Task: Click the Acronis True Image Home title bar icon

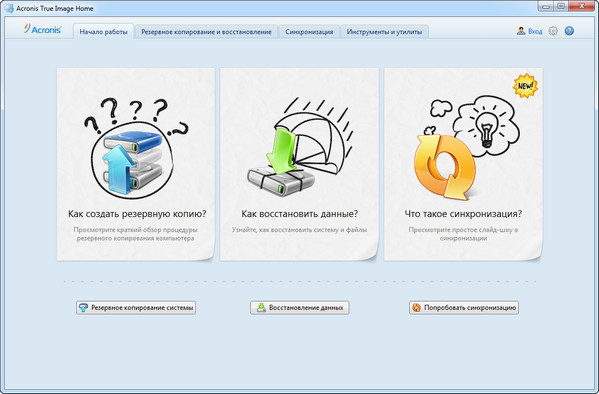Action: [x=9, y=8]
